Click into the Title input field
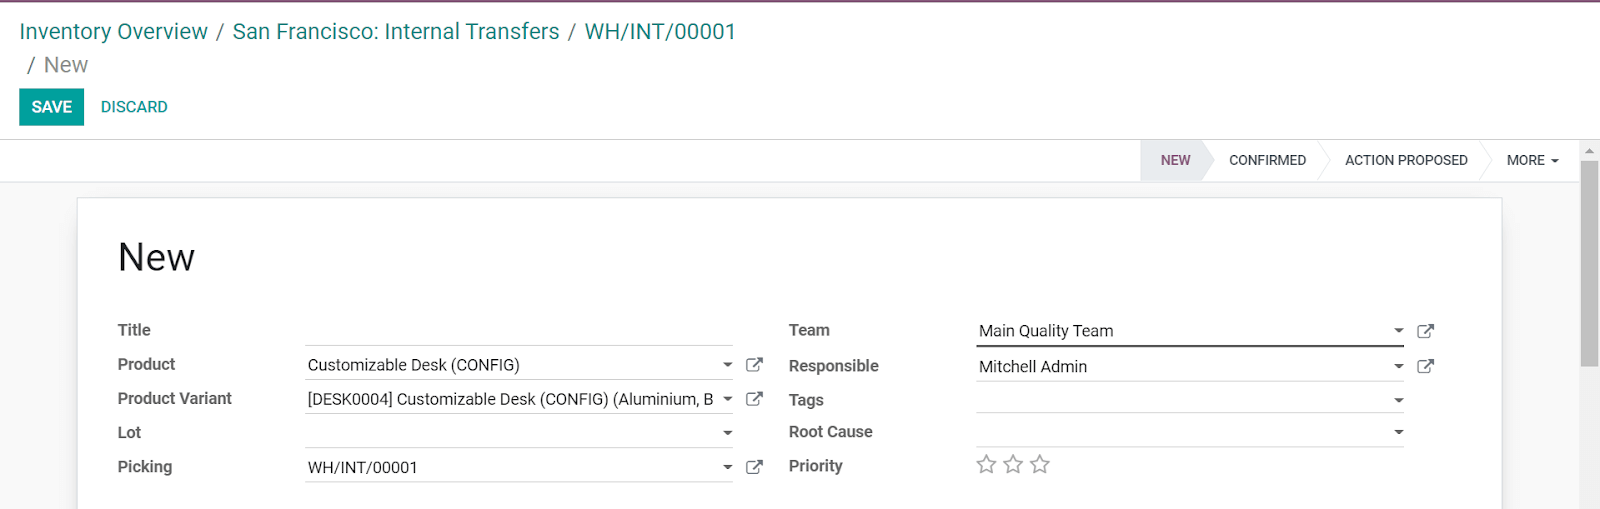1600x509 pixels. [519, 330]
